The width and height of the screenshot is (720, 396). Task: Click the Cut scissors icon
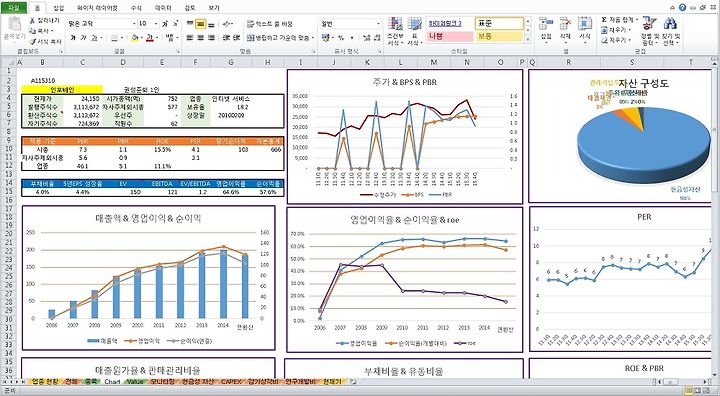pos(33,21)
